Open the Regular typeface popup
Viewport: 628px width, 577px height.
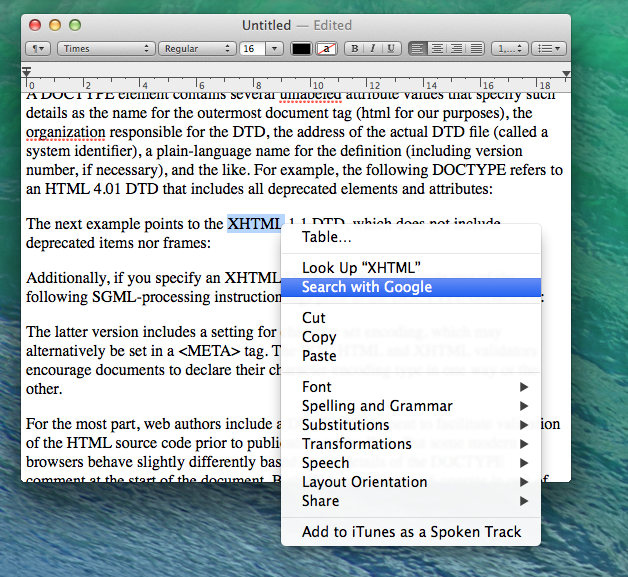[x=196, y=48]
